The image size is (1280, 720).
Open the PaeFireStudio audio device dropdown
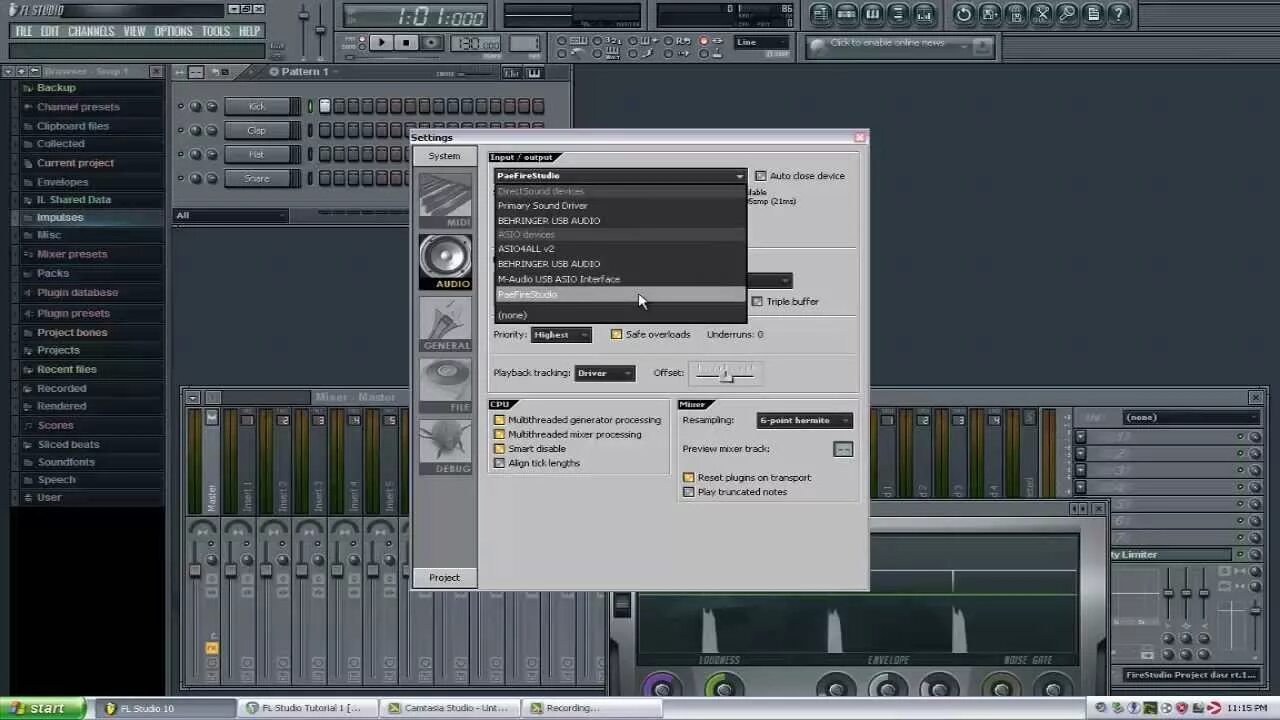click(620, 176)
